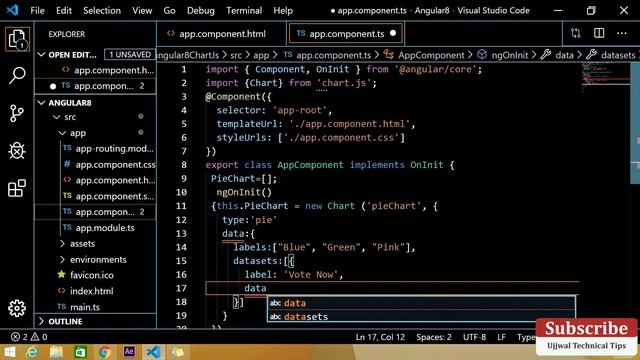Click line number 8 in gutter

click(x=184, y=165)
